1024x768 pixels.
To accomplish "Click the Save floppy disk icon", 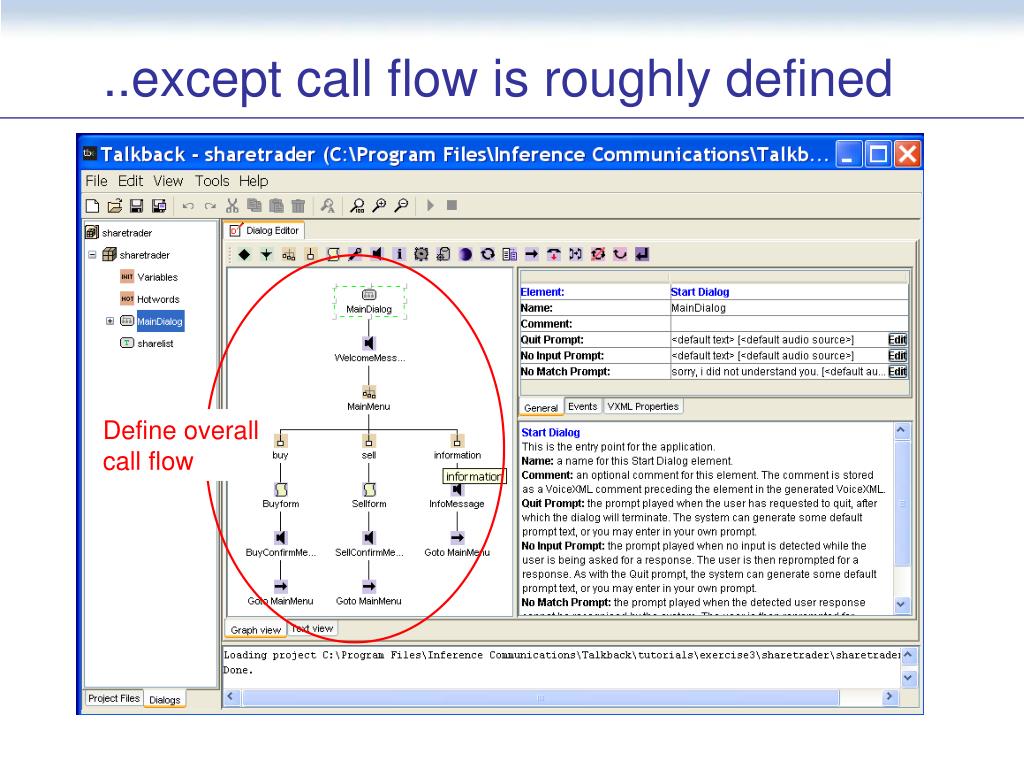I will (136, 206).
